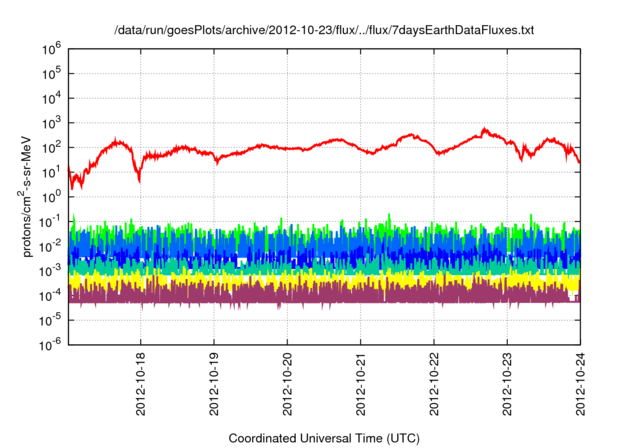Image resolution: width=640 pixels, height=448 pixels.
Task: Click the 10^1 y-axis tick label
Action: coord(51,171)
